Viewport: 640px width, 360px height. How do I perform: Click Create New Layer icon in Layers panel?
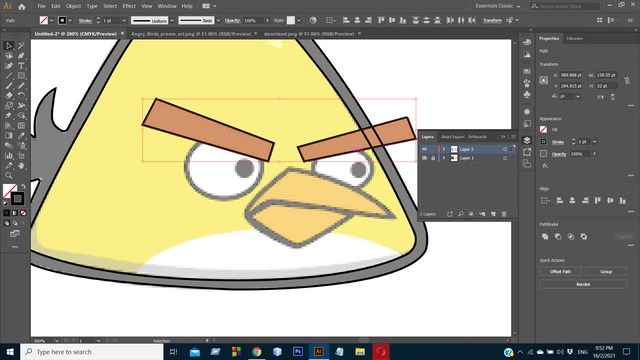[493, 214]
